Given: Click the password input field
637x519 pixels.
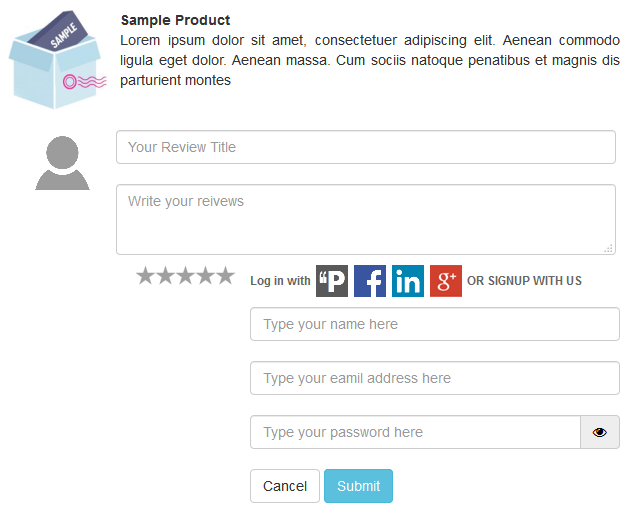Looking at the screenshot, I should tap(415, 432).
